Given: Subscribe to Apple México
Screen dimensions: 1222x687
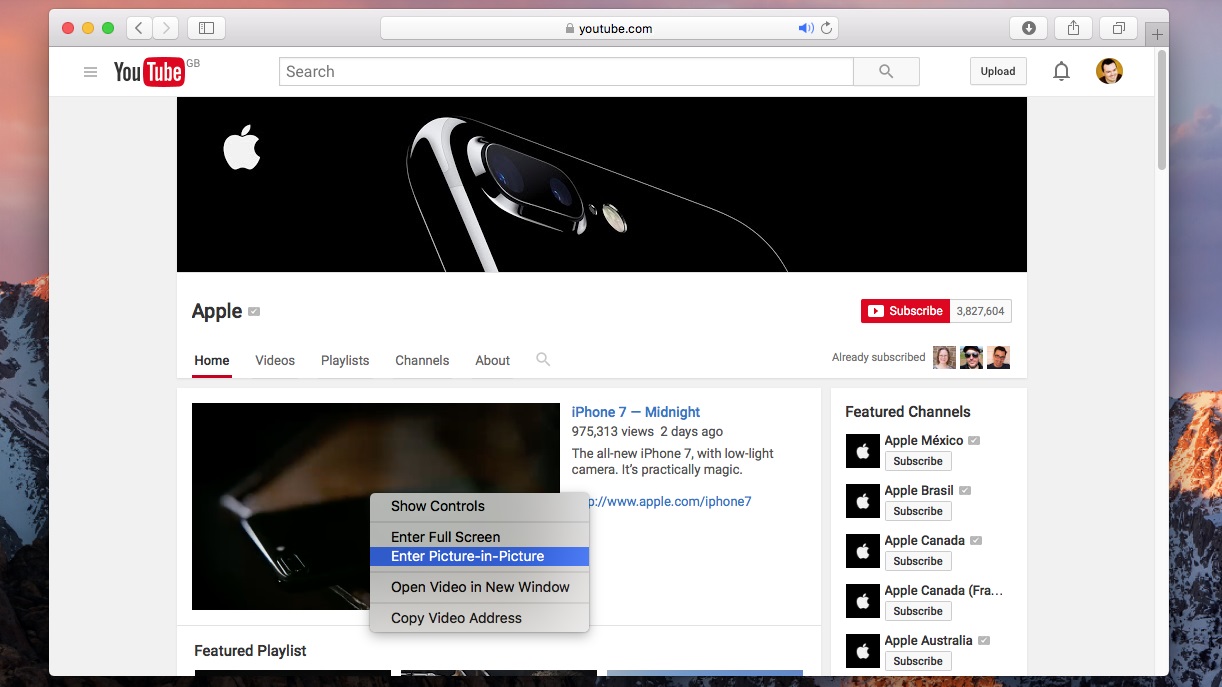Looking at the screenshot, I should pyautogui.click(x=918, y=461).
